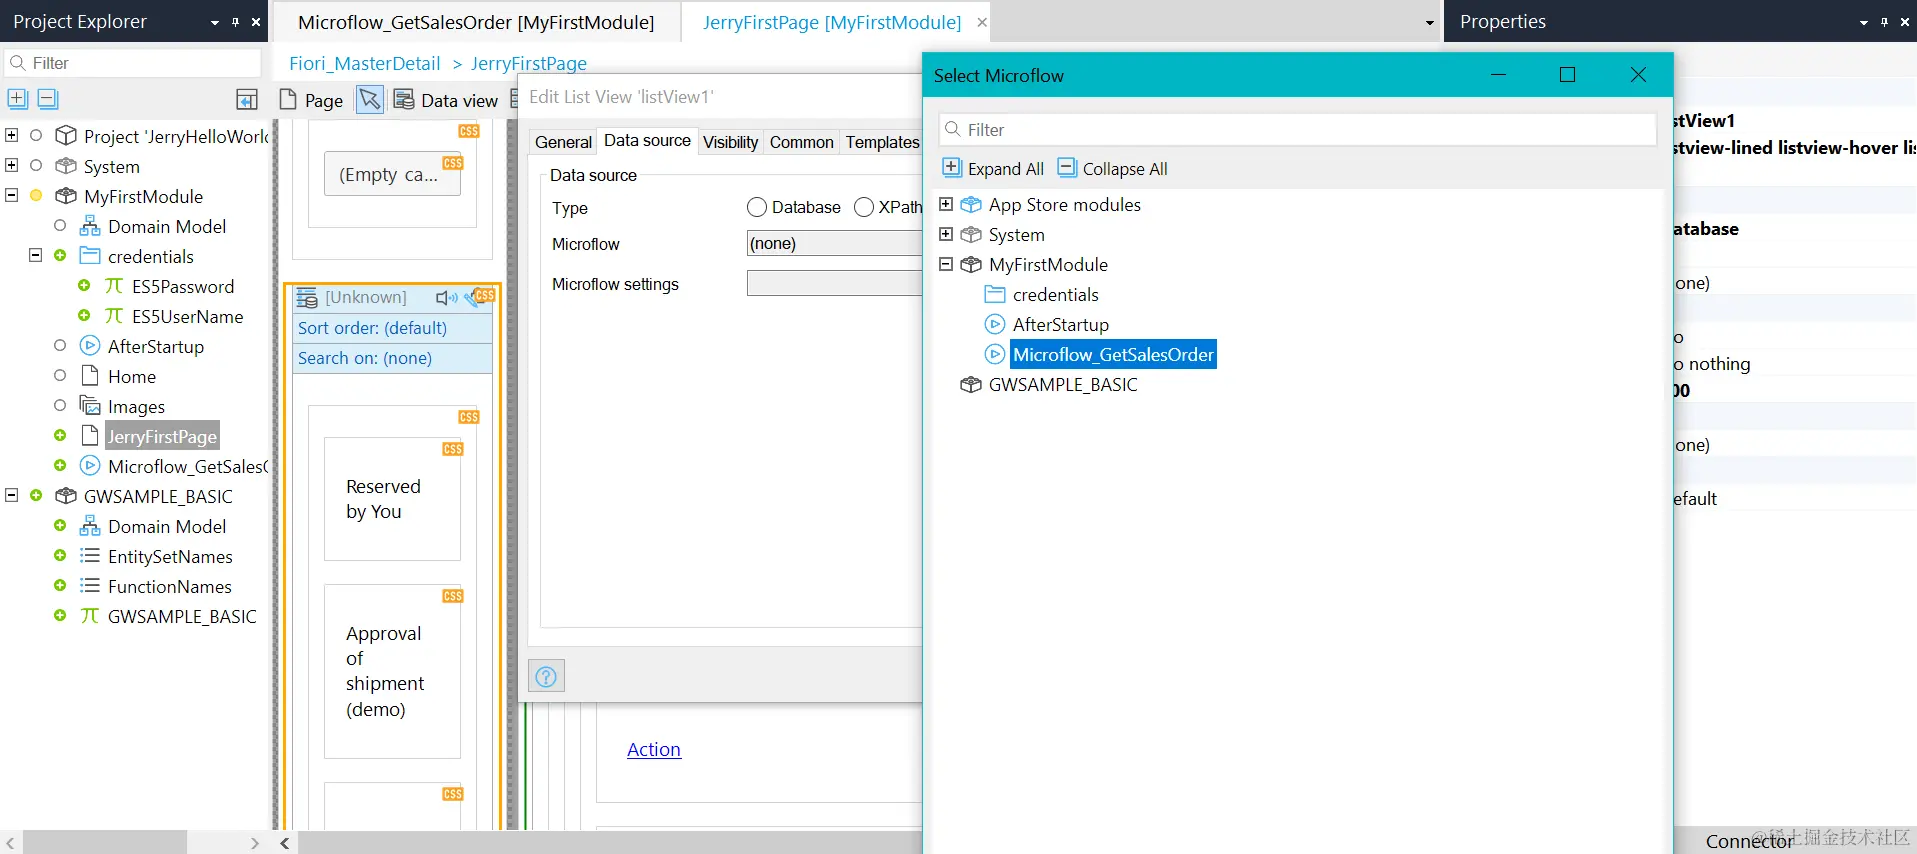Viewport: 1917px width, 854px height.
Task: Select GWSAMPLE_BASIC constant in Project Explorer
Action: (x=181, y=616)
